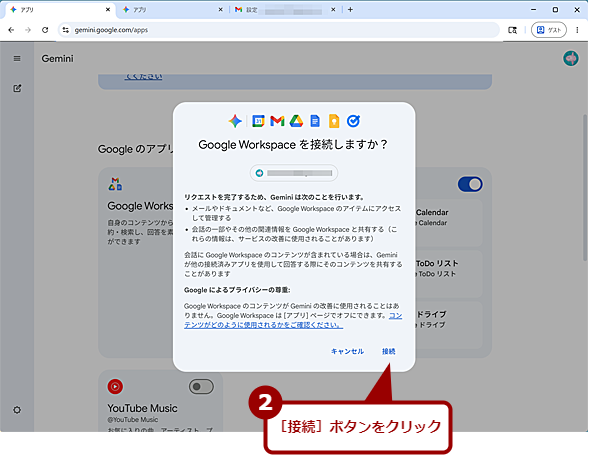Click the address bar showing gemini.google.com/apps

pyautogui.click(x=279, y=30)
